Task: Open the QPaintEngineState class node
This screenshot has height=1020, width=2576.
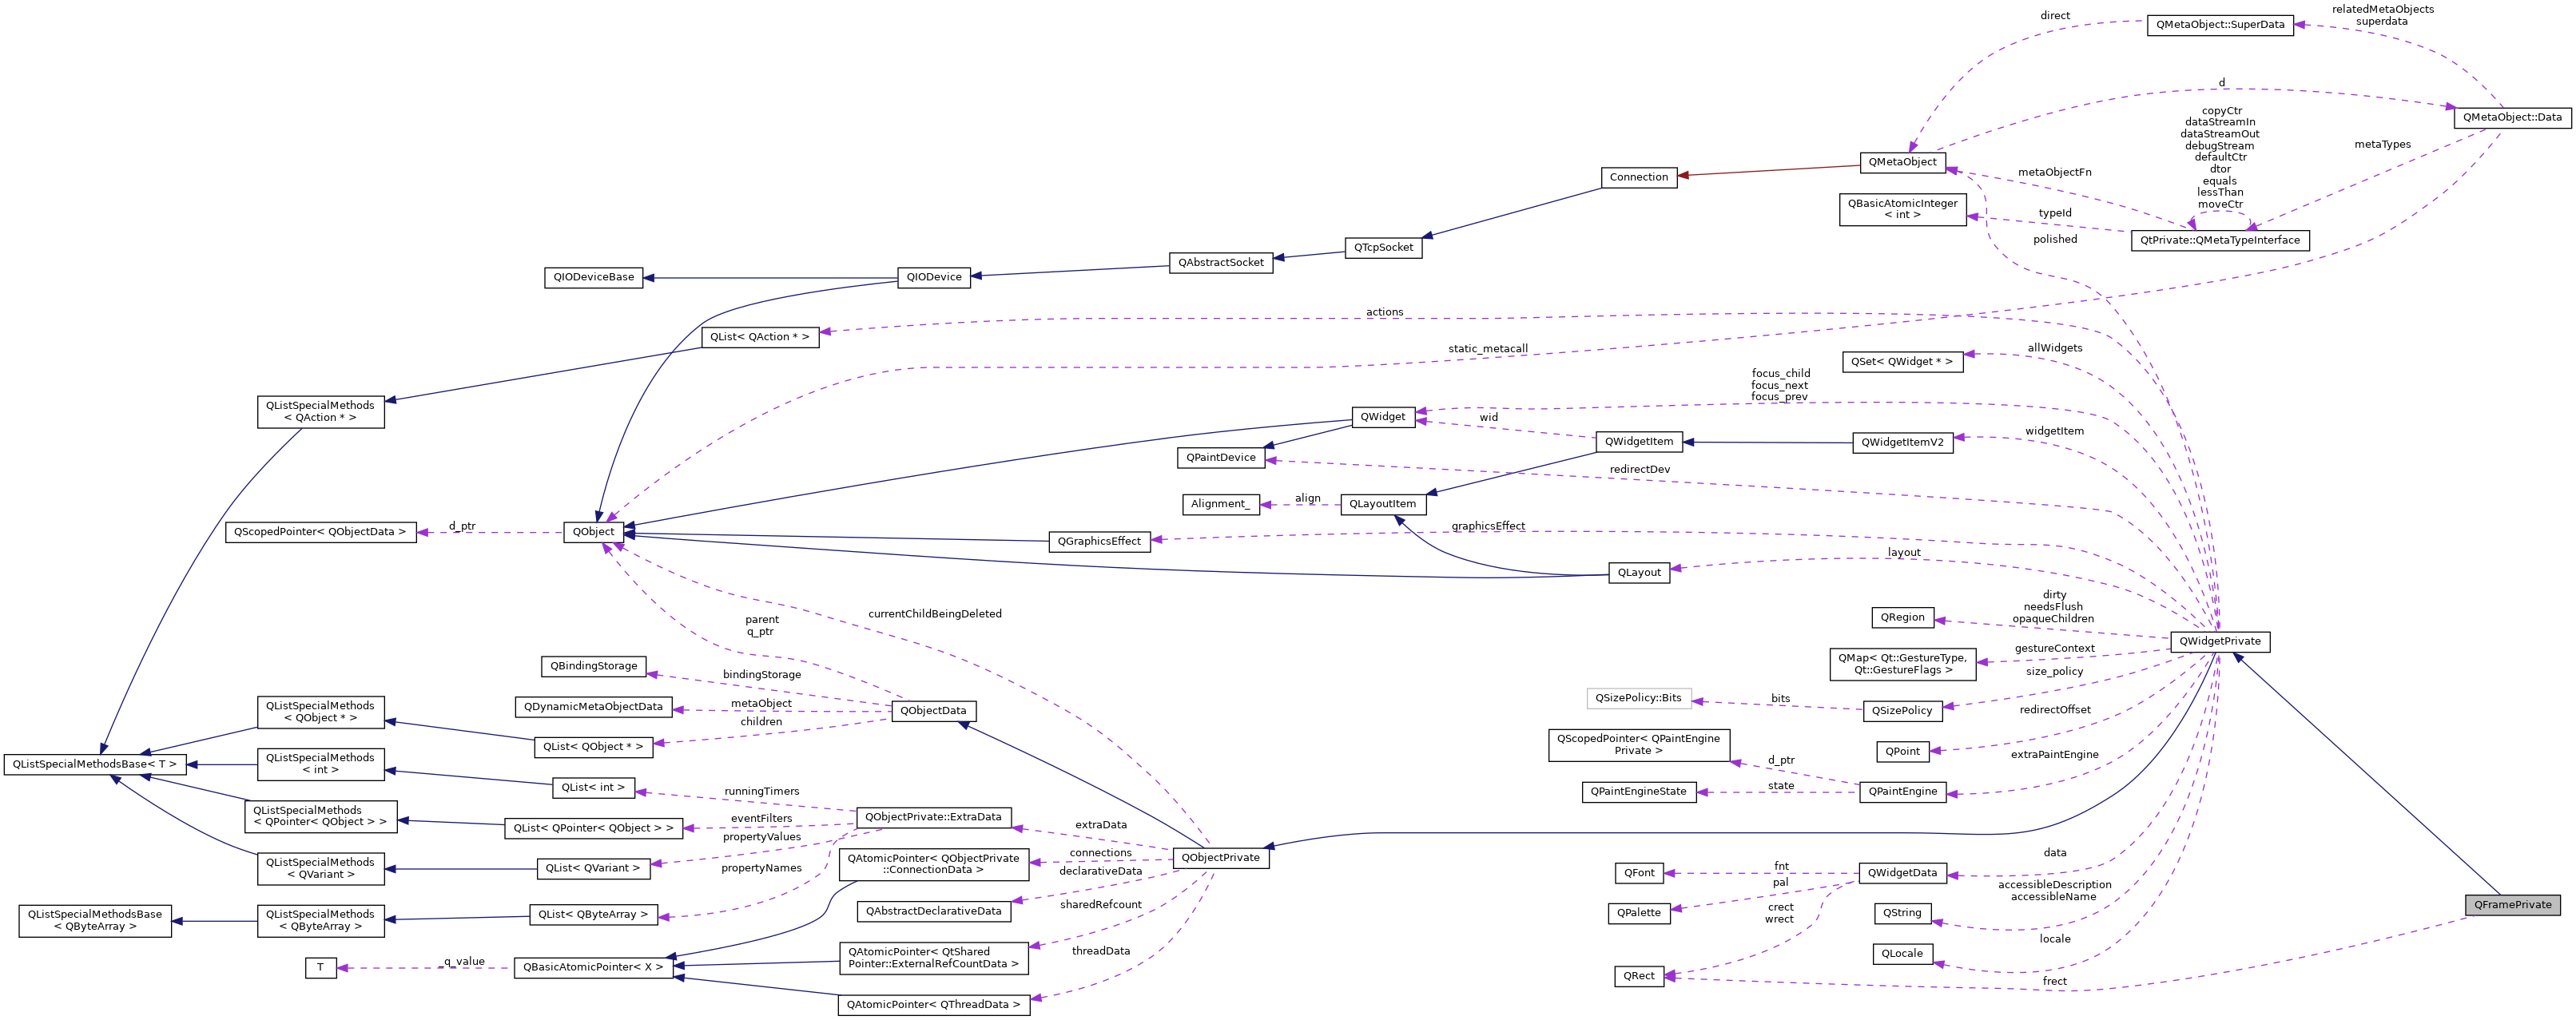Action: (x=1638, y=792)
